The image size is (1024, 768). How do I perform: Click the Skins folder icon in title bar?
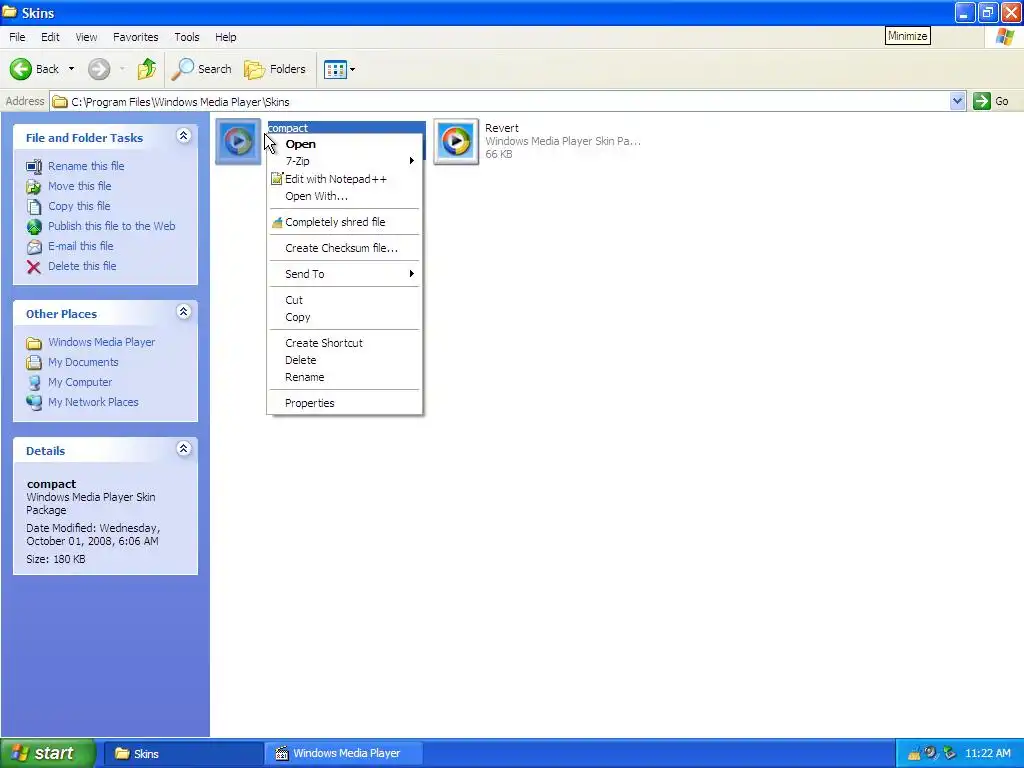pyautogui.click(x=9, y=12)
